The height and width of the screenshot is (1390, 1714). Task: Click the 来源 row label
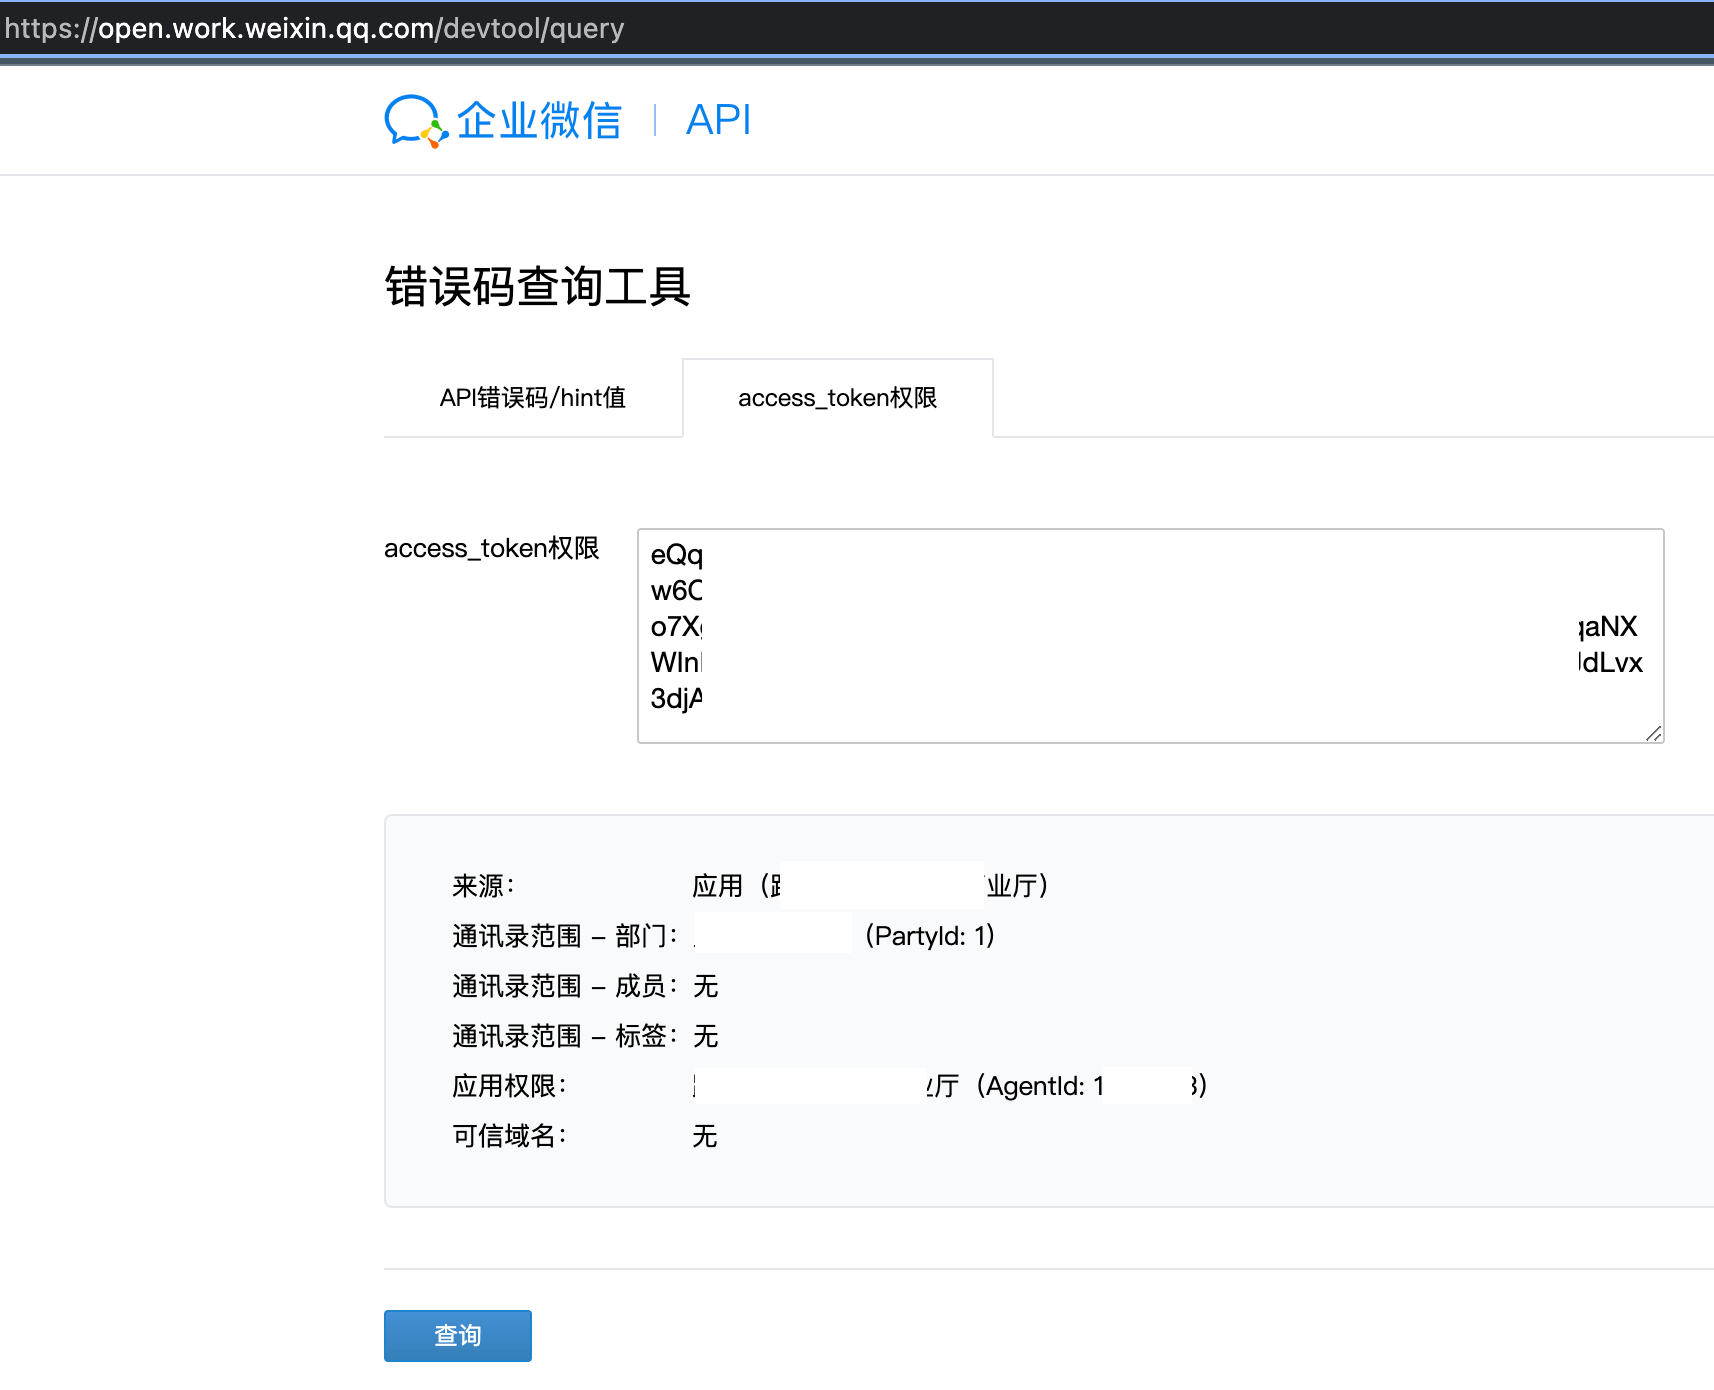click(483, 886)
